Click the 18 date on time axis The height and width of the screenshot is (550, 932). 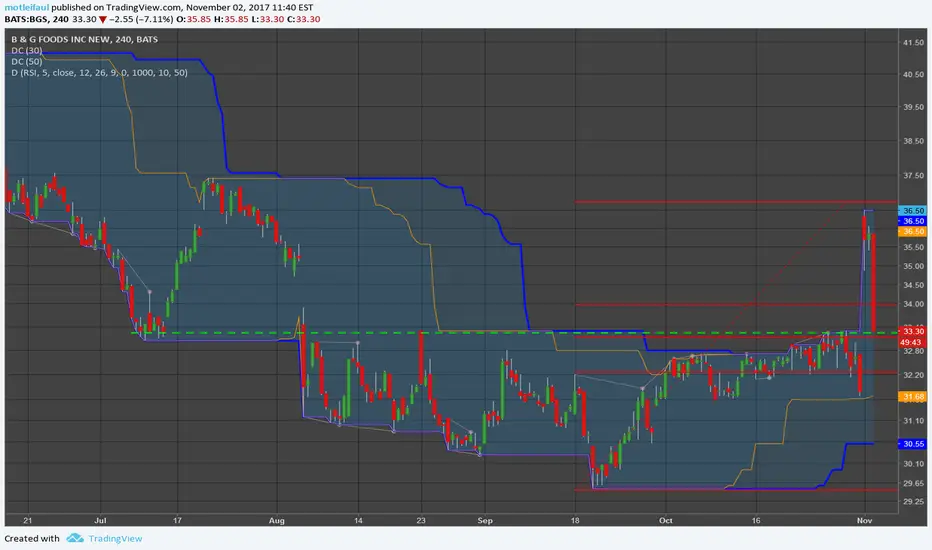575,520
